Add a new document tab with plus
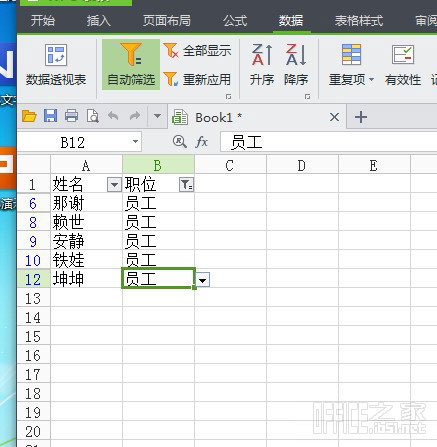 tap(361, 117)
